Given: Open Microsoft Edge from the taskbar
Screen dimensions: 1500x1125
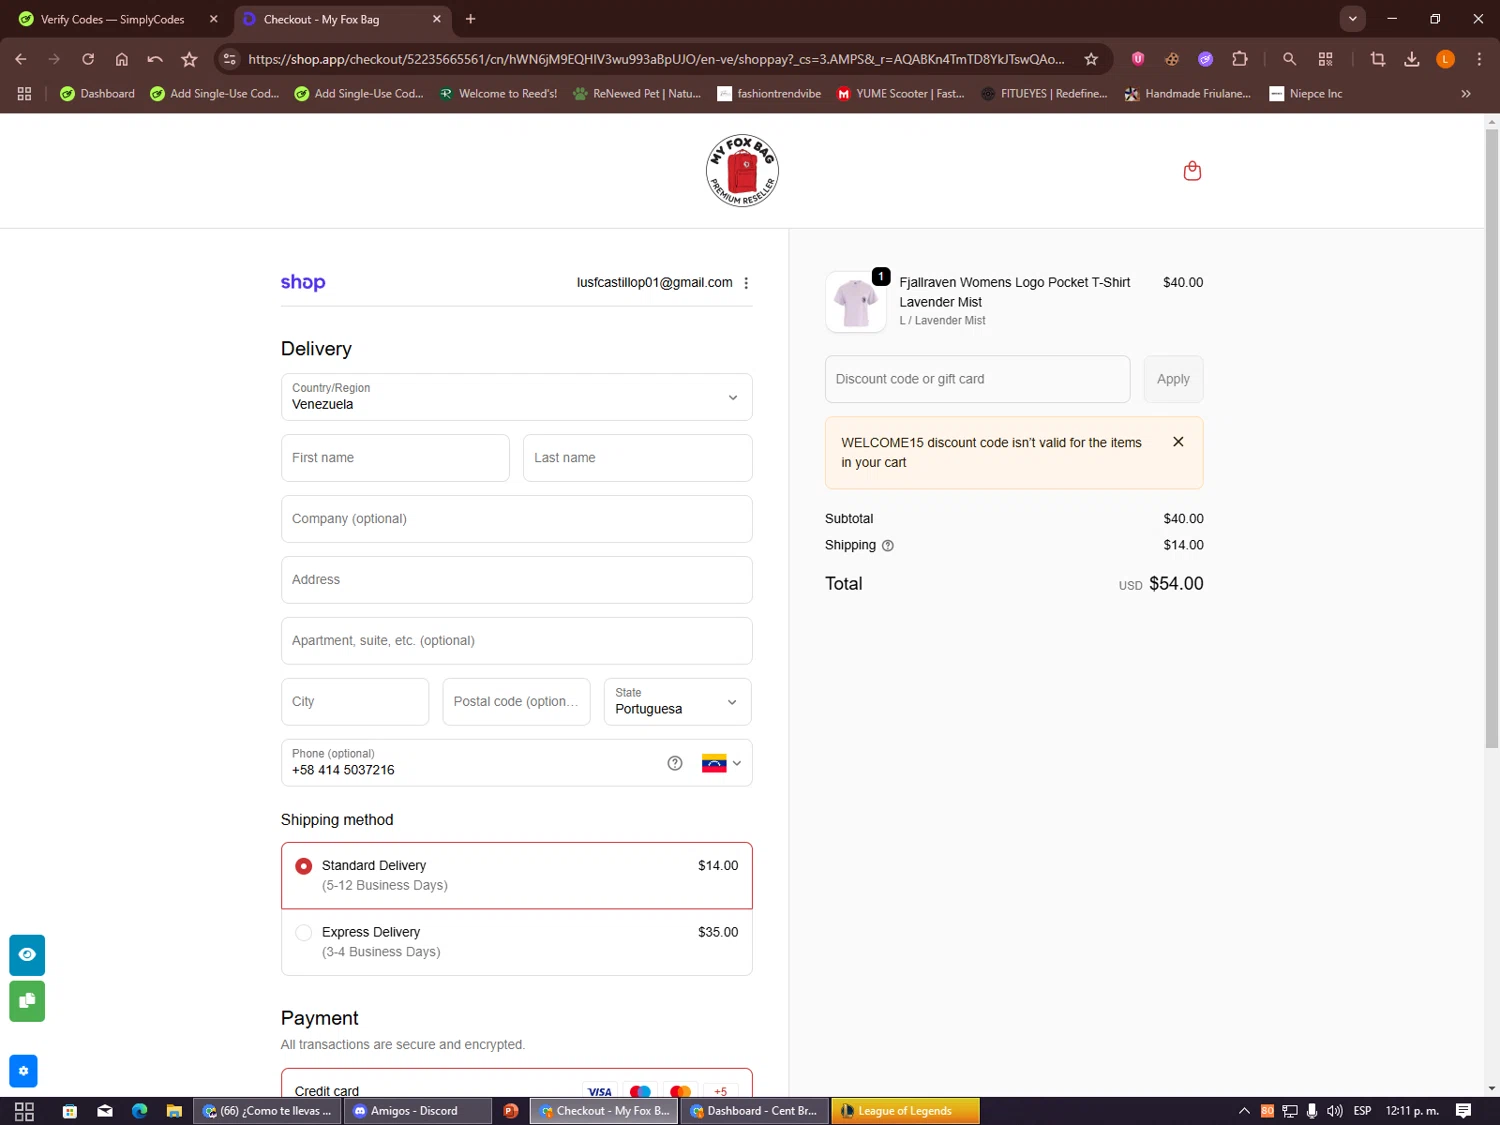Looking at the screenshot, I should pos(139,1111).
